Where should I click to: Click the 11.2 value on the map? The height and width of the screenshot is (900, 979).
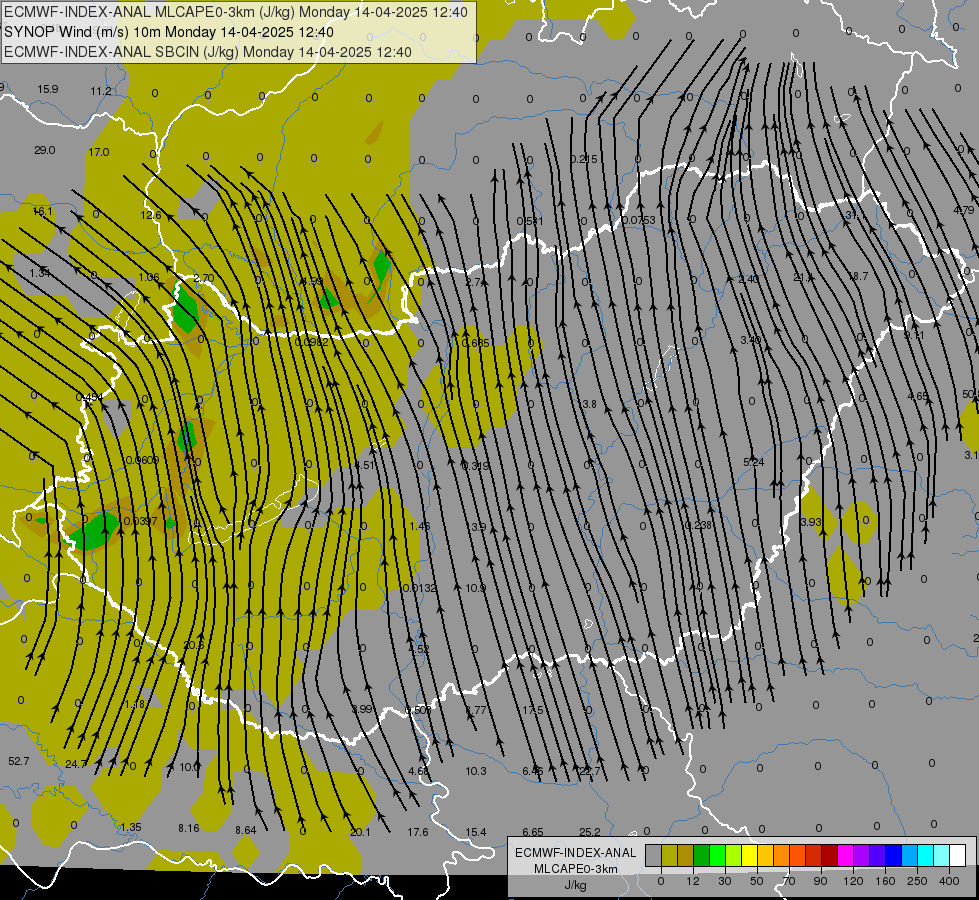(x=101, y=91)
